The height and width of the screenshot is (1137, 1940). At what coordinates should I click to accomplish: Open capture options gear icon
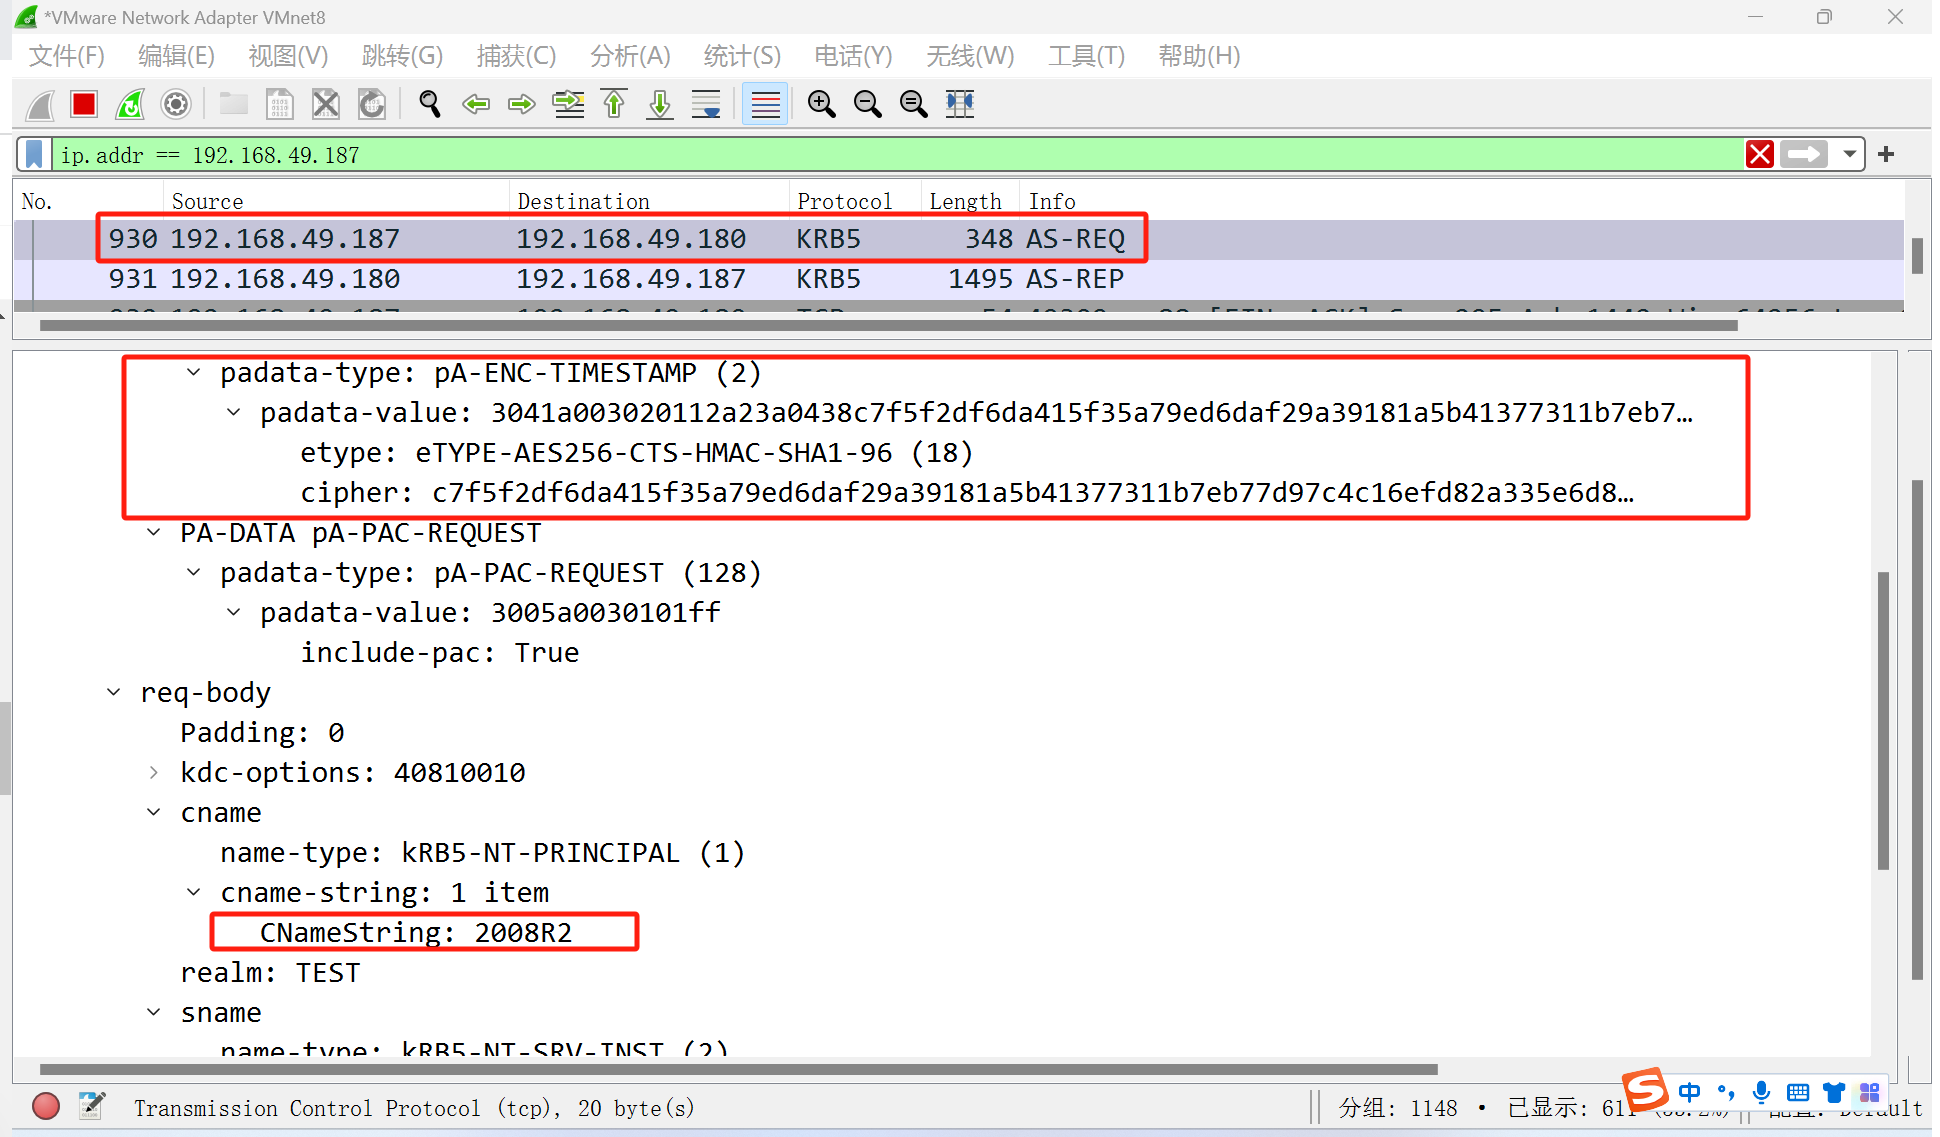pos(176,104)
